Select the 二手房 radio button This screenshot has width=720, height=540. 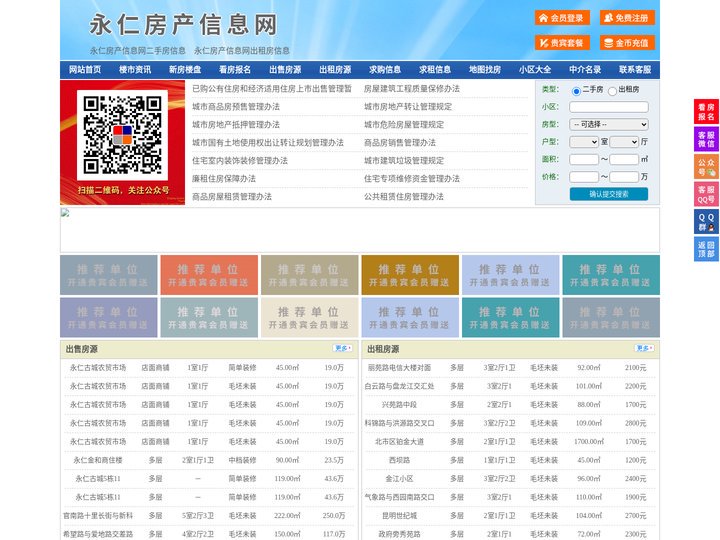pos(576,91)
